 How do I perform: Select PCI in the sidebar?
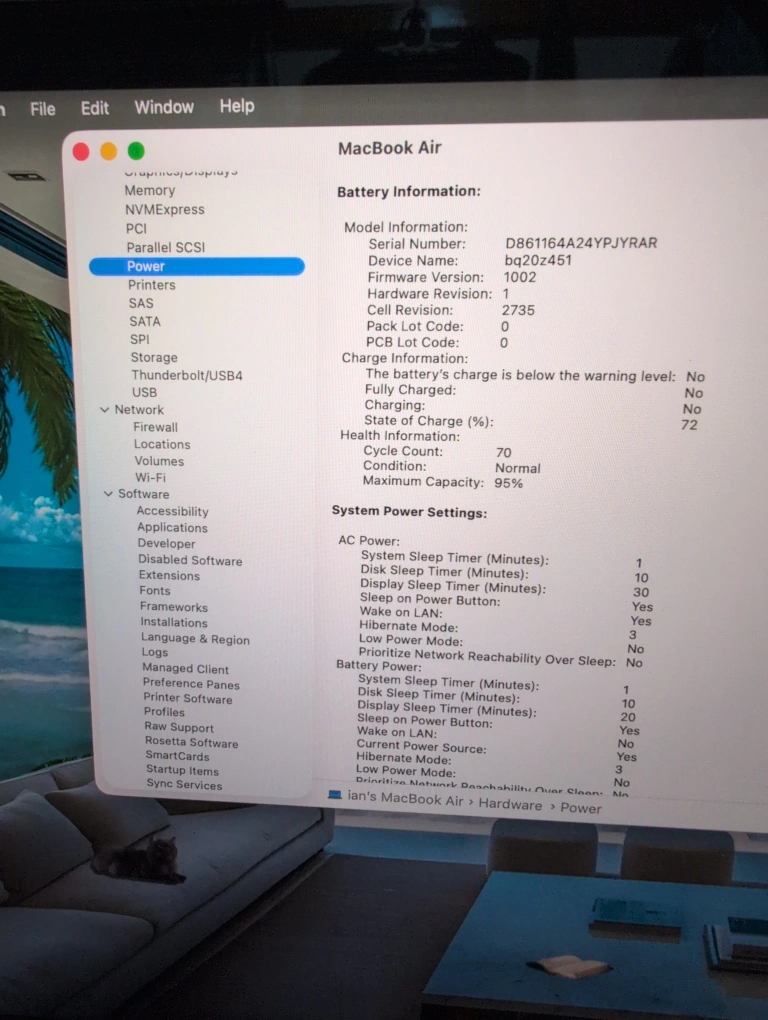click(x=136, y=228)
